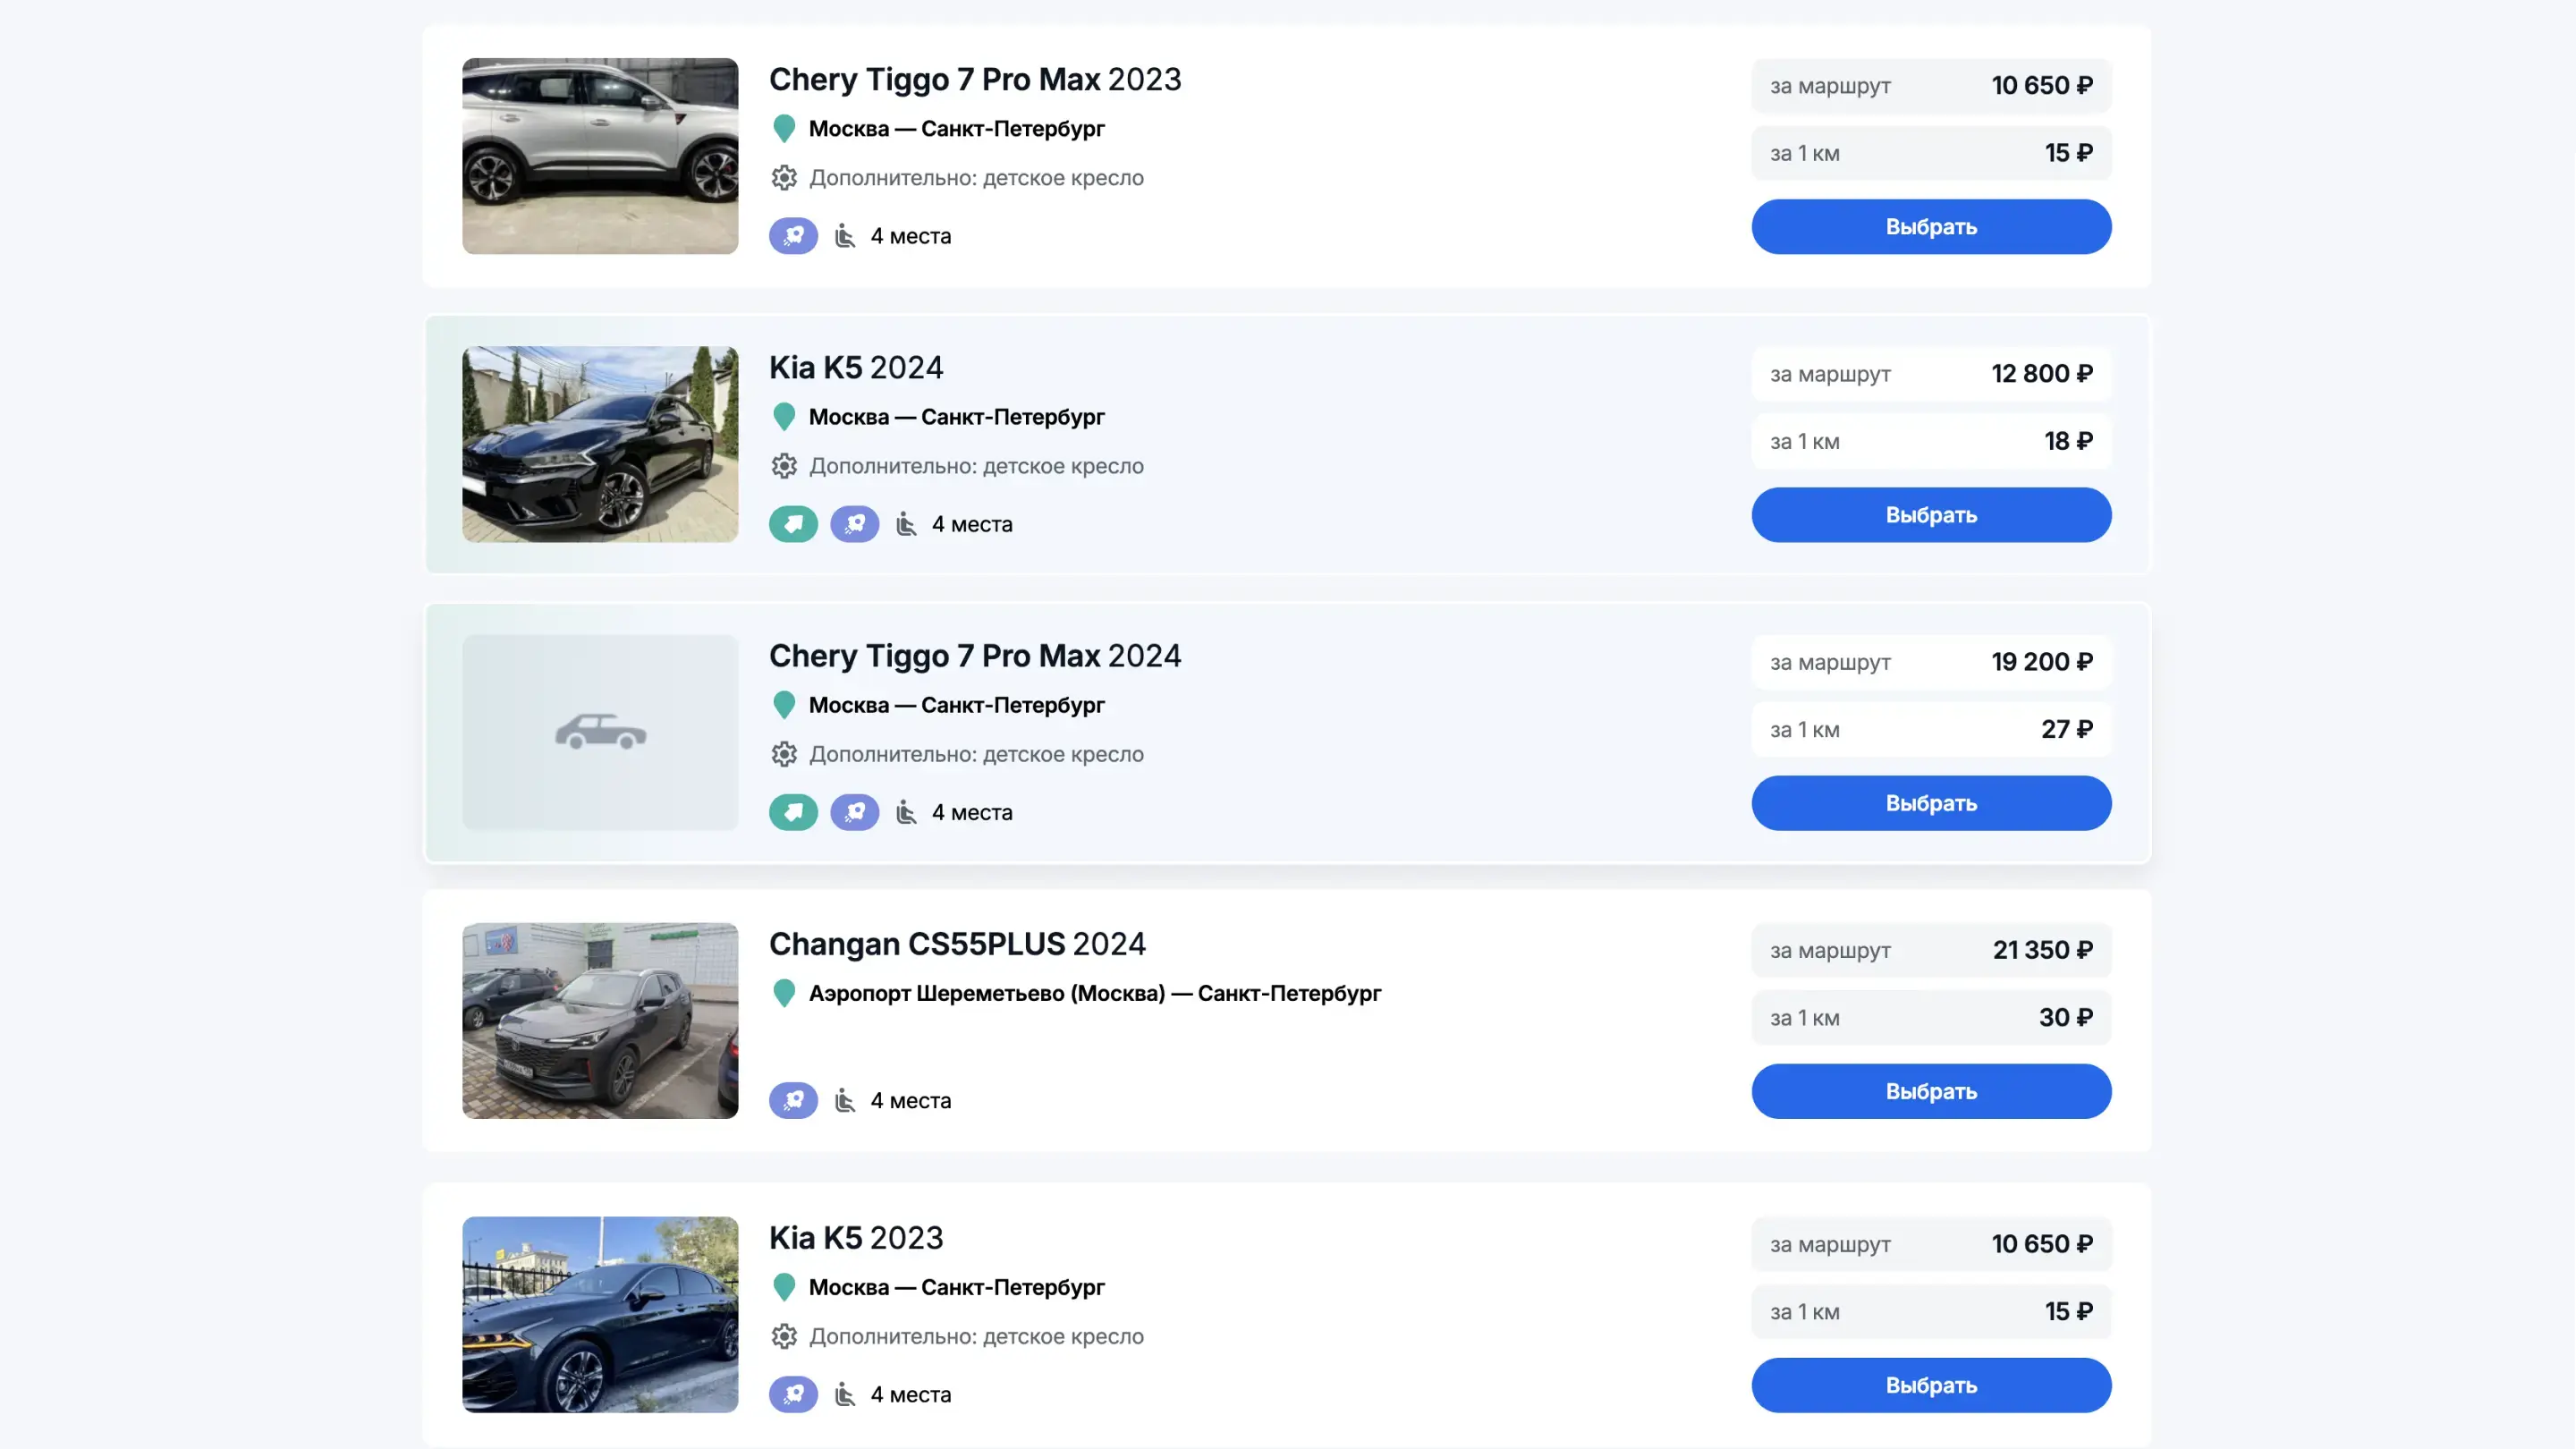Image resolution: width=2576 pixels, height=1449 pixels.
Task: Choose the Kia K5 2023 with Выбрать
Action: [x=1930, y=1385]
